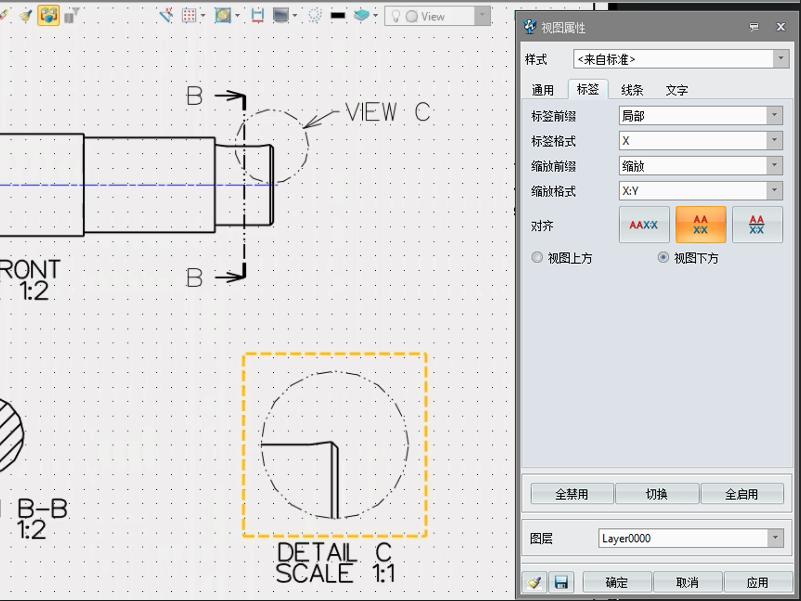Viewport: 801px width, 601px height.
Task: Click the lightbulb icon next to View box
Action: tap(396, 15)
